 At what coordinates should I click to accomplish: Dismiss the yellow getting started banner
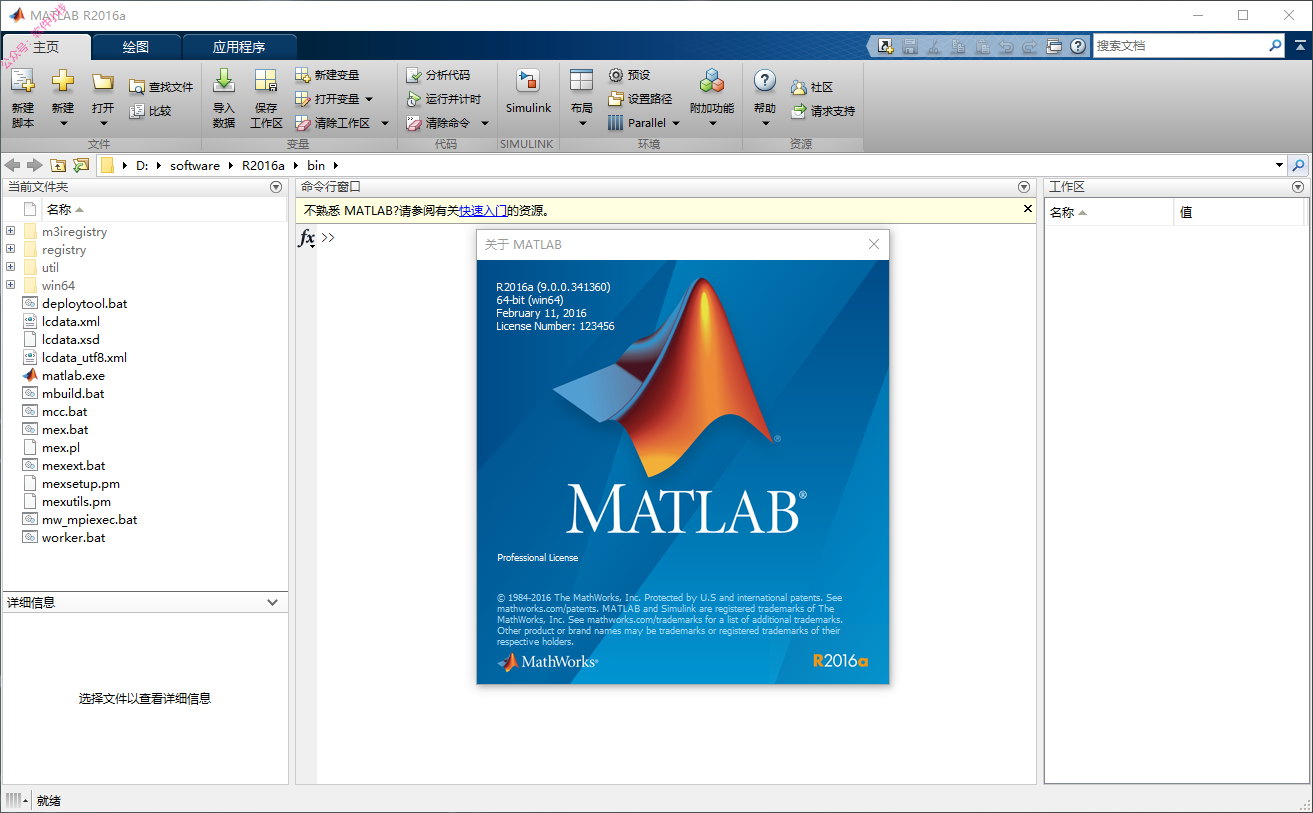click(x=1027, y=209)
